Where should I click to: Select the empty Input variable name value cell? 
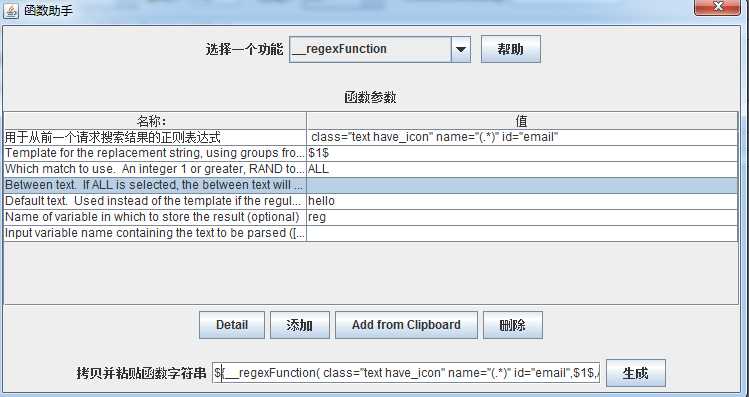pyautogui.click(x=522, y=233)
